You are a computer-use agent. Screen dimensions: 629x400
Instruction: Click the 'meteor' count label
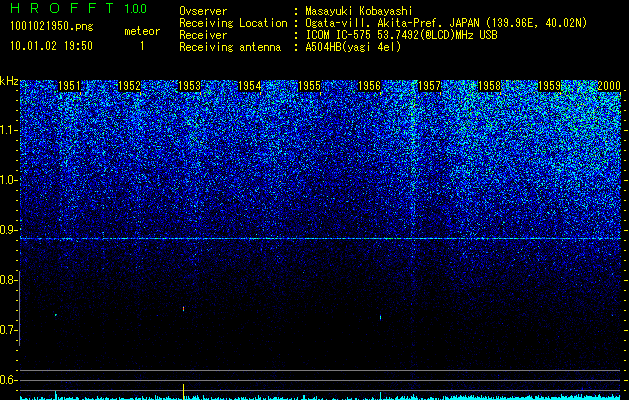click(142, 31)
